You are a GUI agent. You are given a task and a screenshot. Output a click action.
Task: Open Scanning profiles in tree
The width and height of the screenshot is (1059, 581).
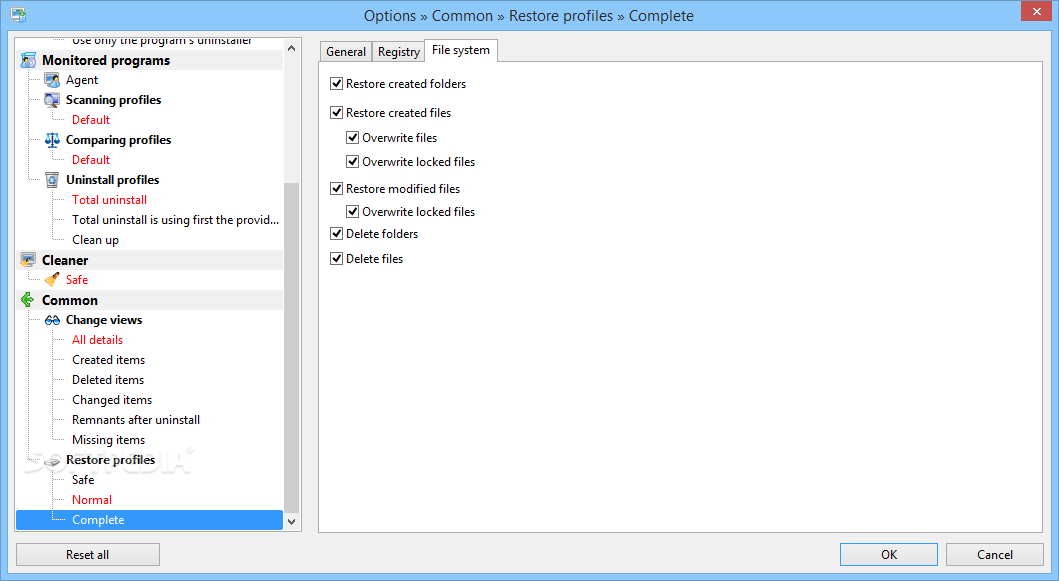coord(113,100)
